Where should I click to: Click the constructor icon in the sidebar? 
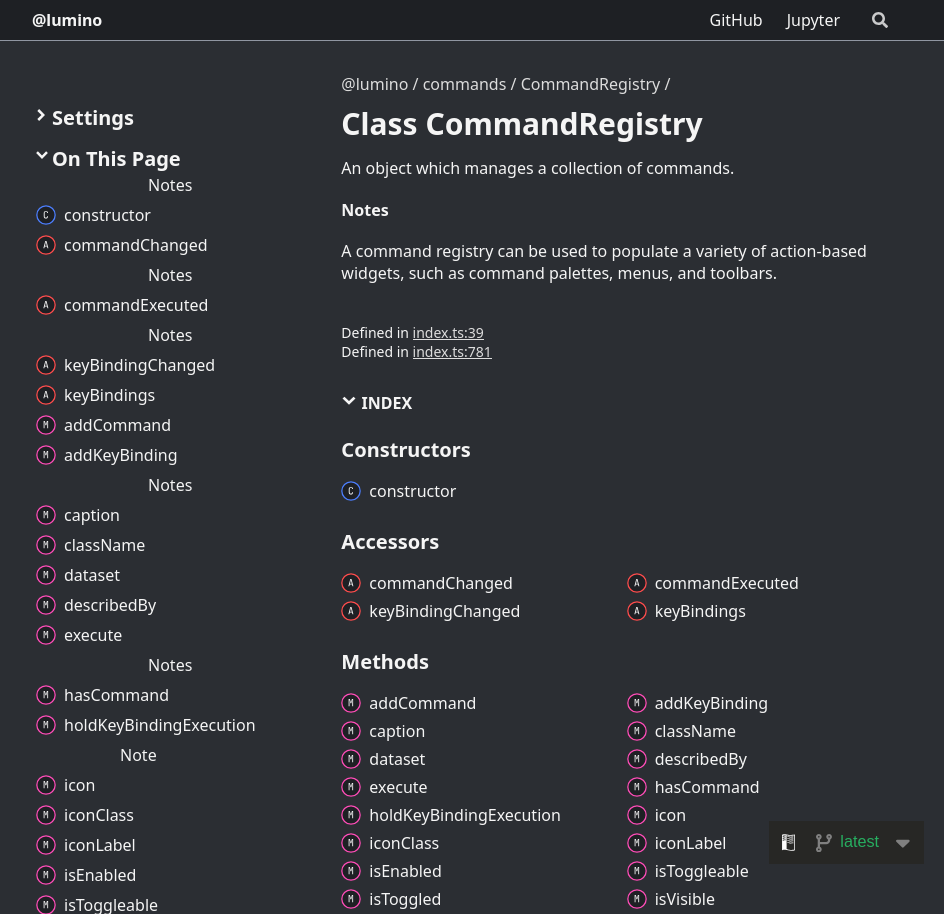[46, 215]
